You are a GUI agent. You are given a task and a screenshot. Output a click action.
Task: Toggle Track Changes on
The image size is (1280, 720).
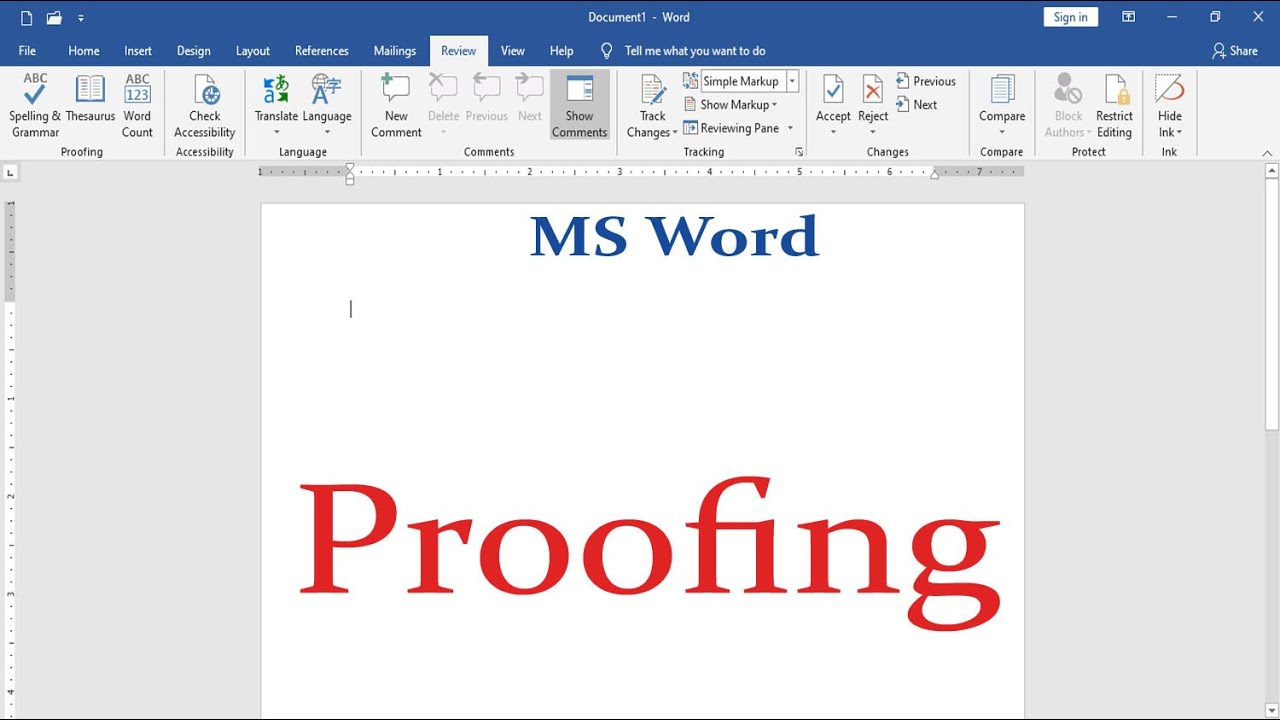point(653,98)
